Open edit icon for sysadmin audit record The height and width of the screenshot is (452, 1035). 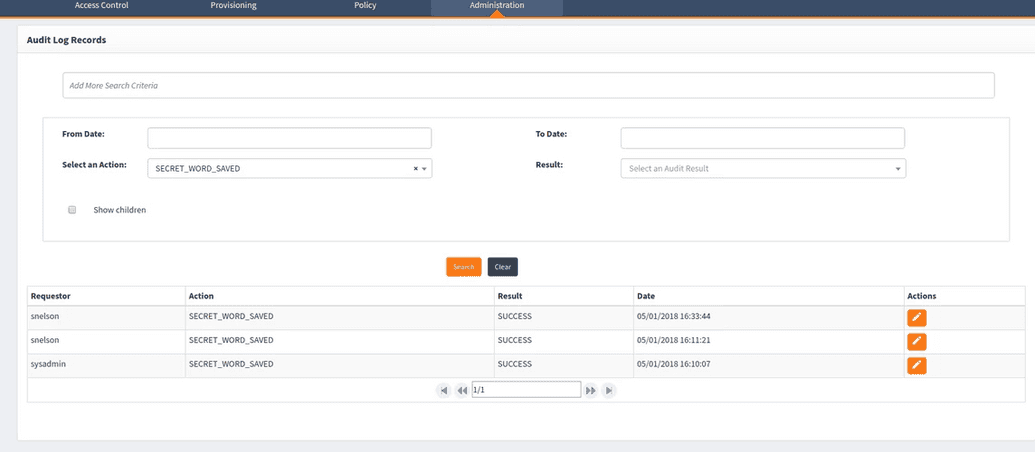pyautogui.click(x=916, y=365)
